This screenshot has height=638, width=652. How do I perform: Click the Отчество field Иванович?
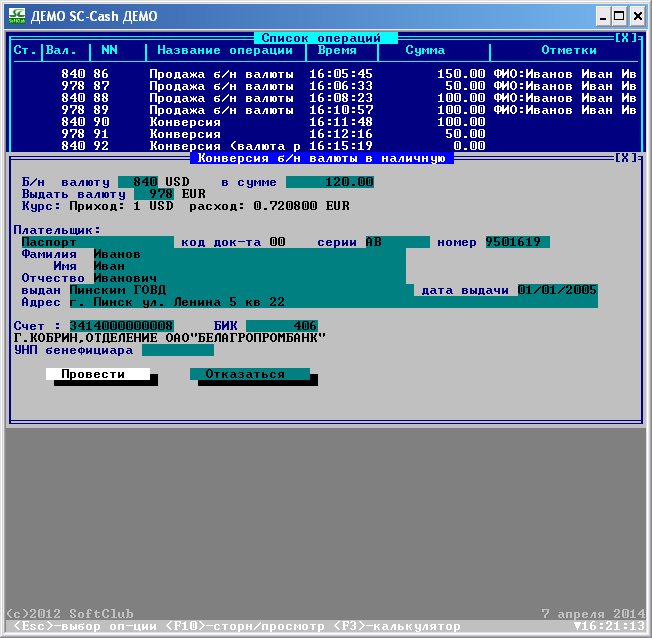(x=250, y=278)
